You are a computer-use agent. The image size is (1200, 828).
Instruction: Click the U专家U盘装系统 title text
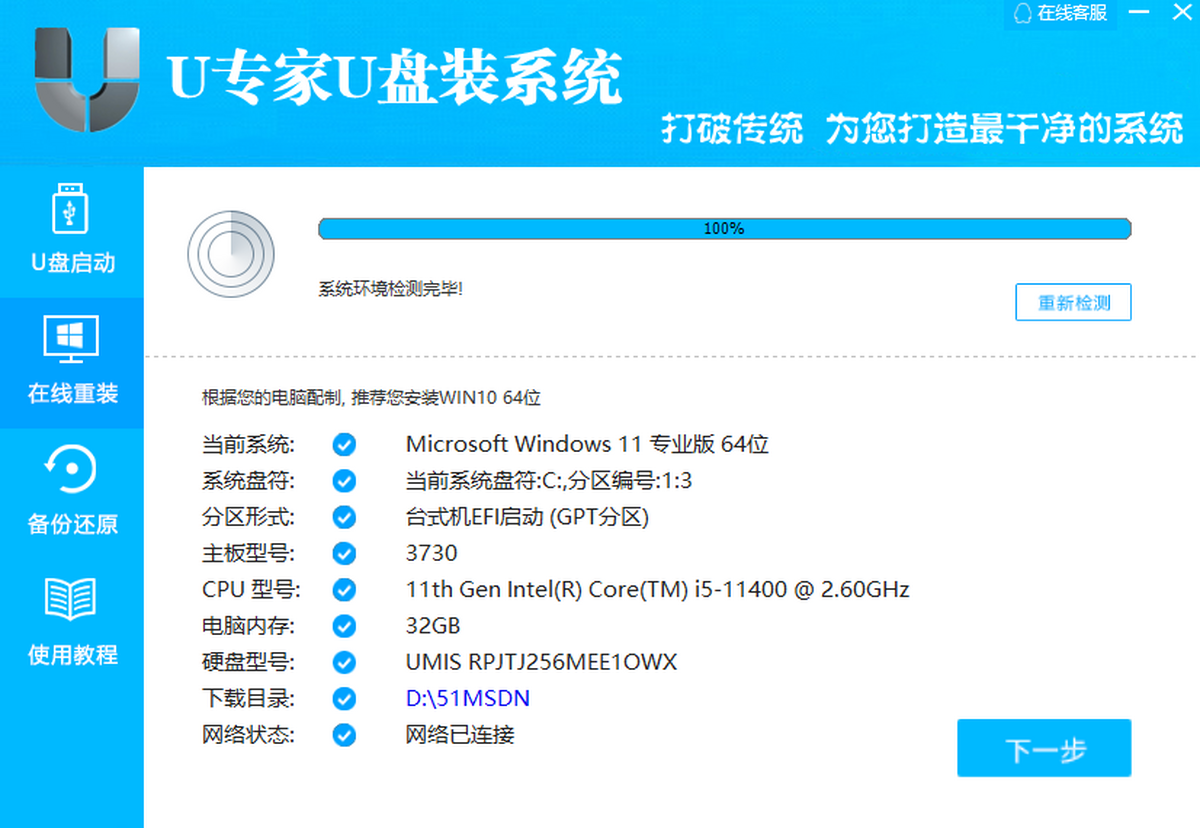click(395, 78)
